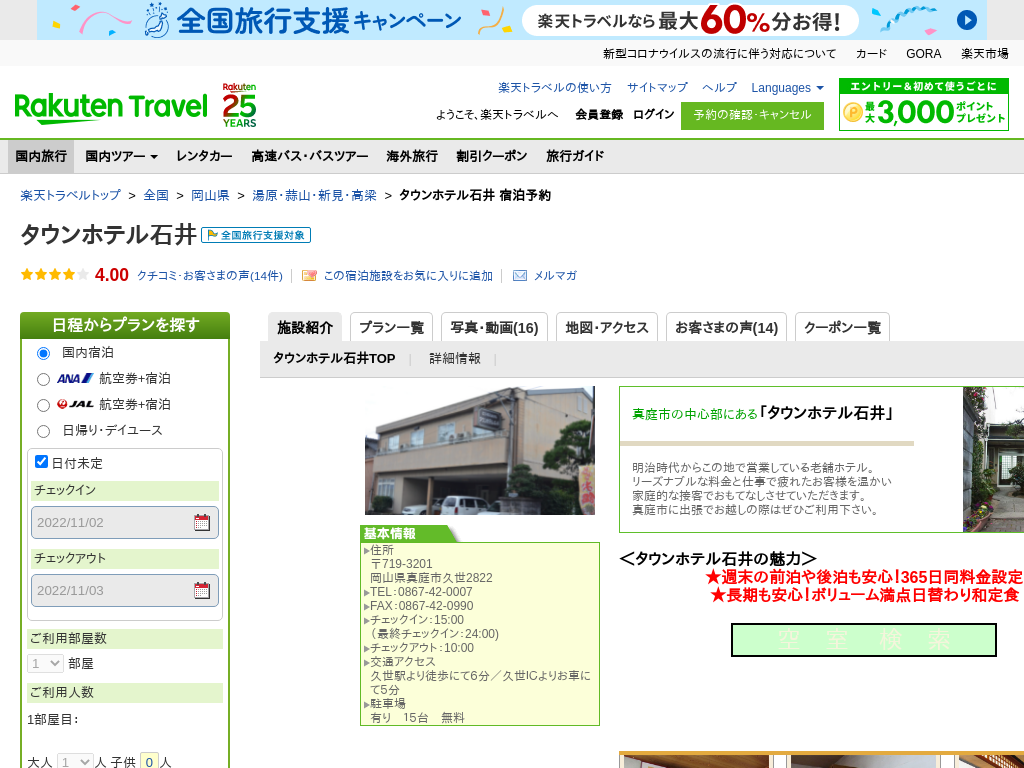Open the GORA top link
The height and width of the screenshot is (768, 1024).
pos(923,54)
